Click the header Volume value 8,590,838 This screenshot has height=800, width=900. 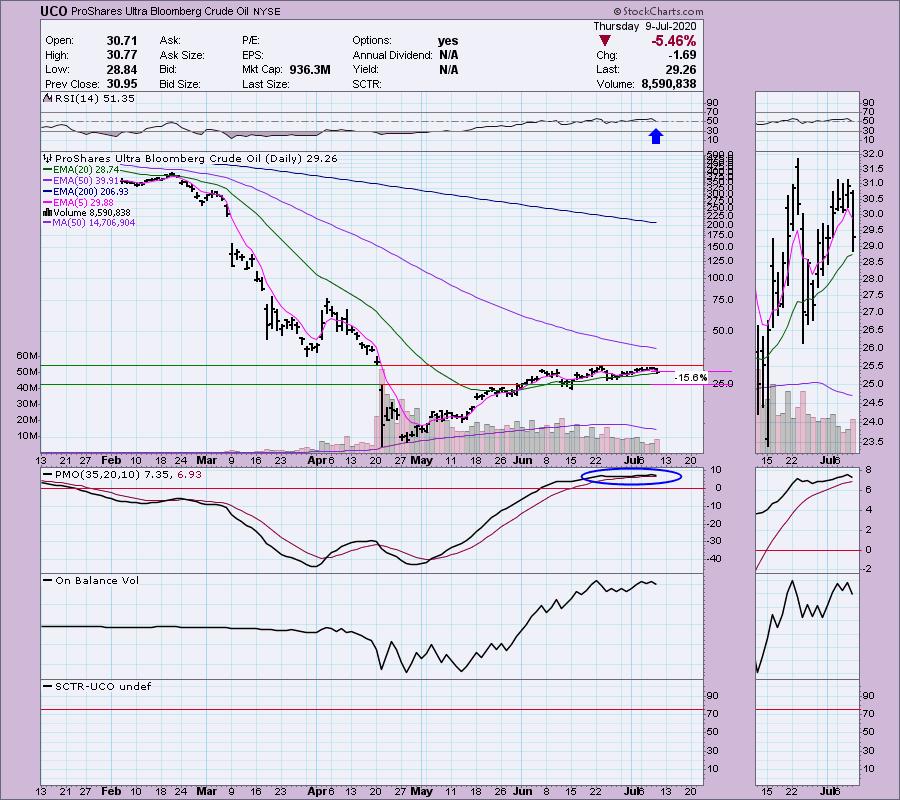click(x=669, y=84)
